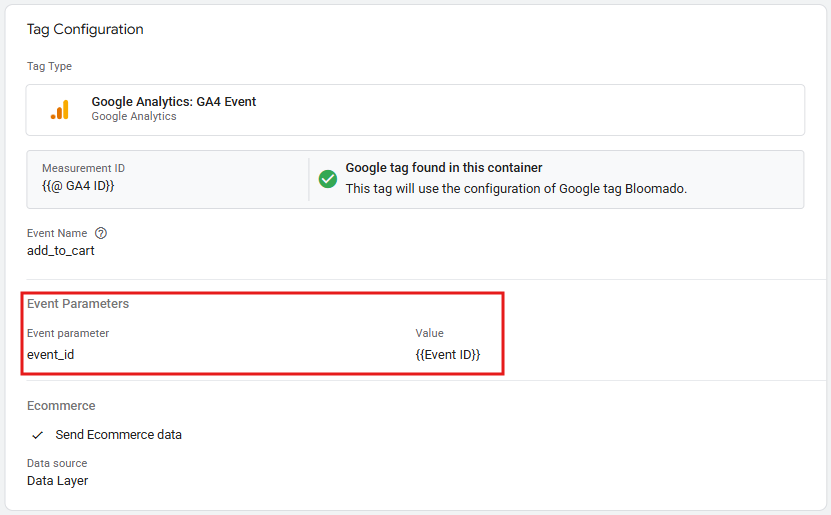This screenshot has height=515, width=831.
Task: Open the Event Name help icon
Action: click(100, 233)
